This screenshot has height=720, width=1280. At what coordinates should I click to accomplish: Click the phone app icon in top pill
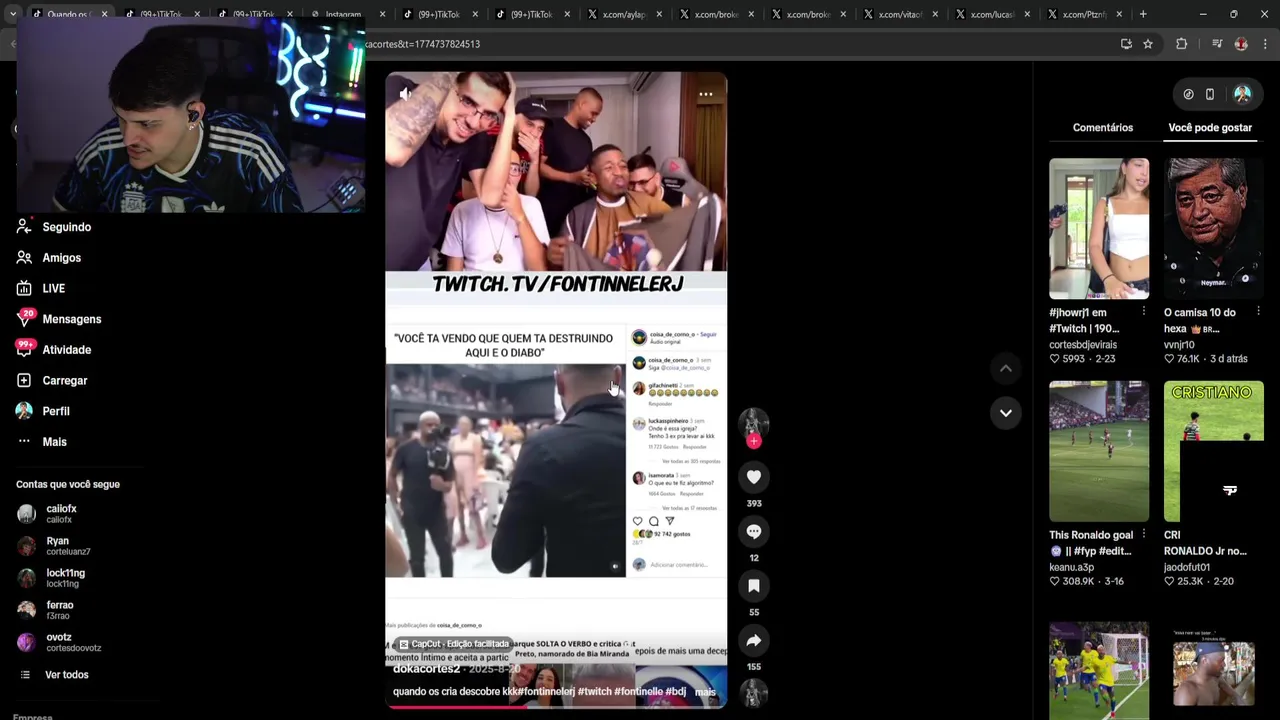tap(1210, 94)
